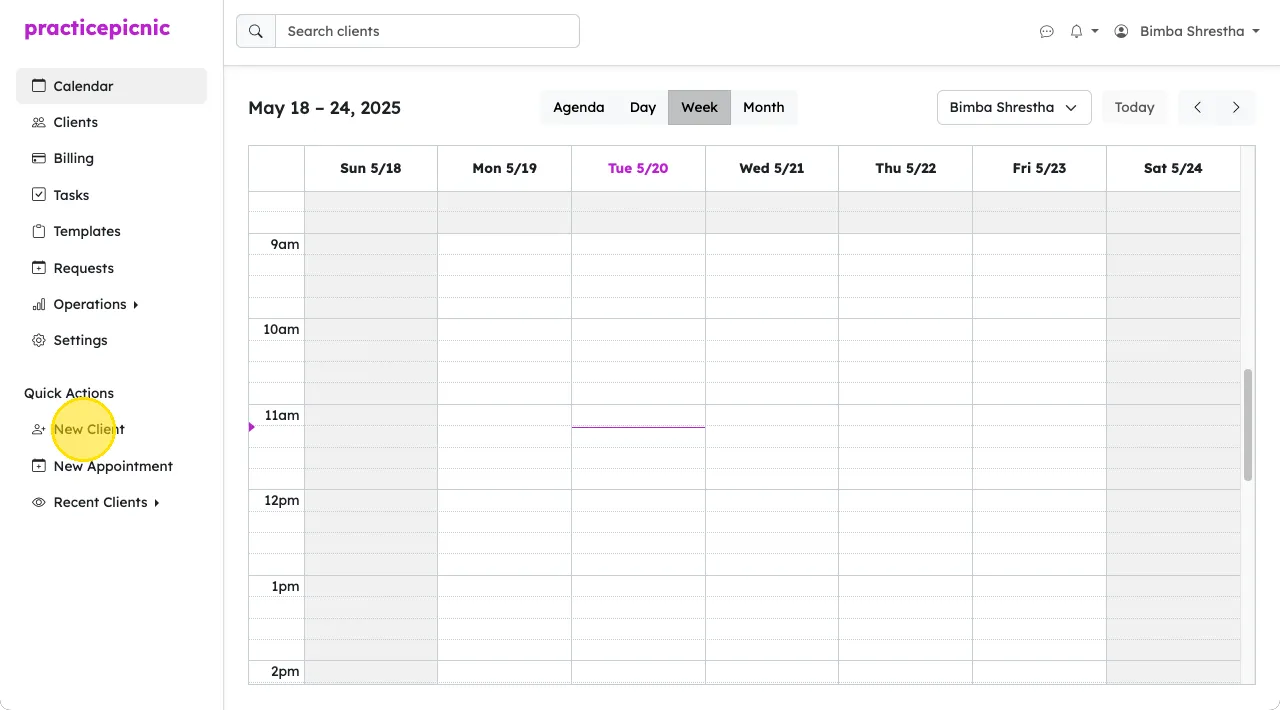Click the 12pm time label
1280x710 pixels.
tap(282, 500)
